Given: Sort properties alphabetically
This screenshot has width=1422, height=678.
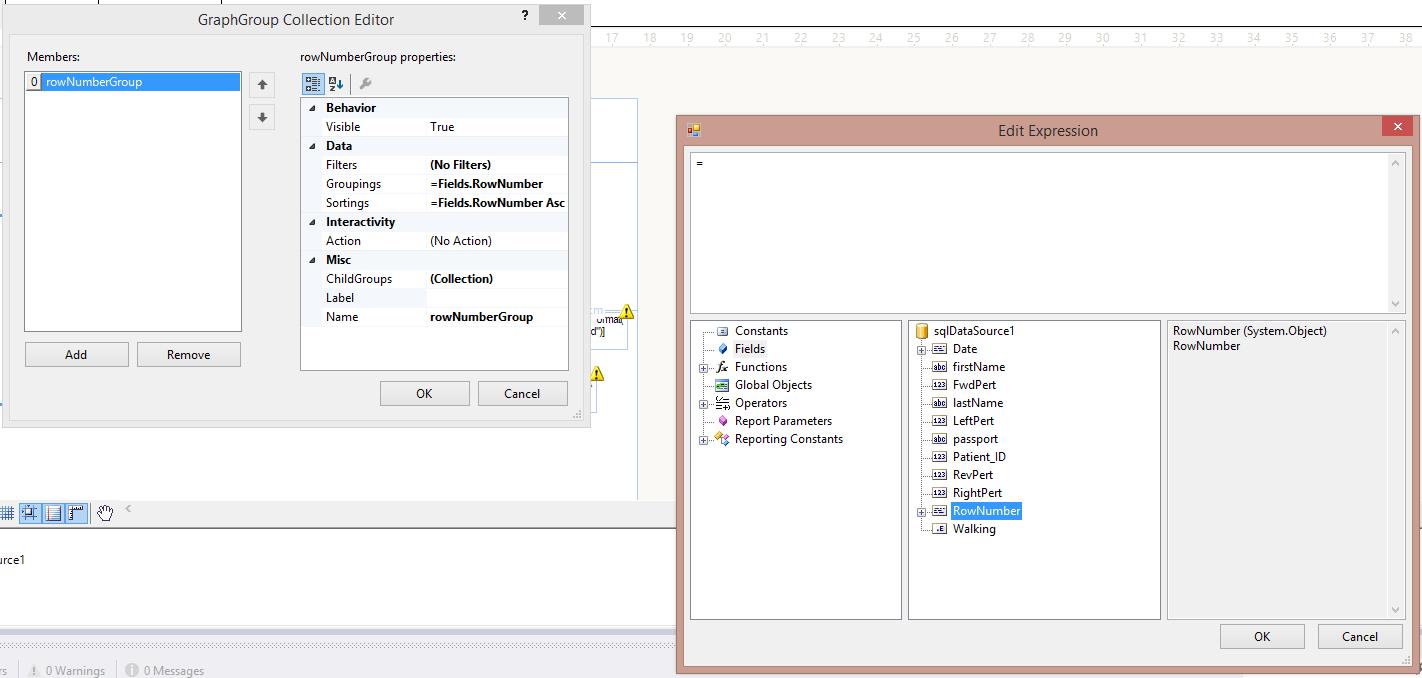Looking at the screenshot, I should [336, 84].
